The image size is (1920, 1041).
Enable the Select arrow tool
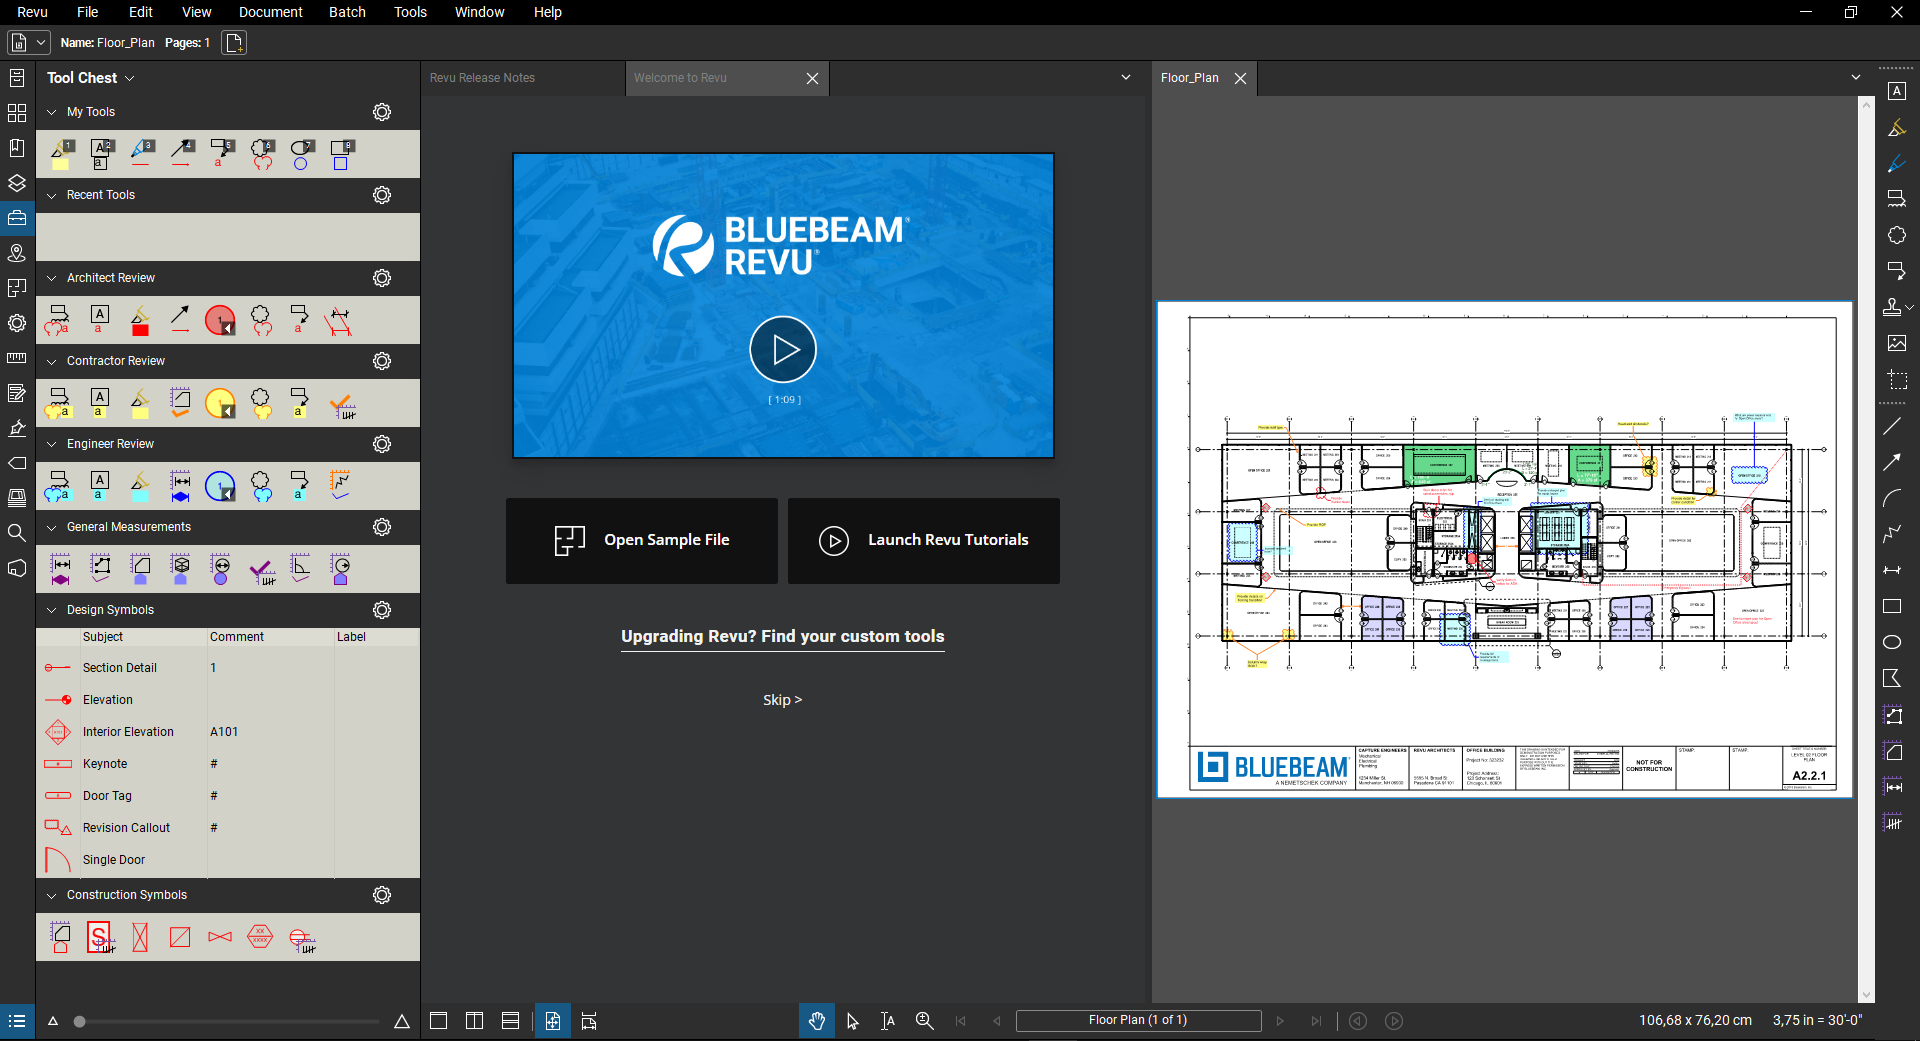(852, 1021)
